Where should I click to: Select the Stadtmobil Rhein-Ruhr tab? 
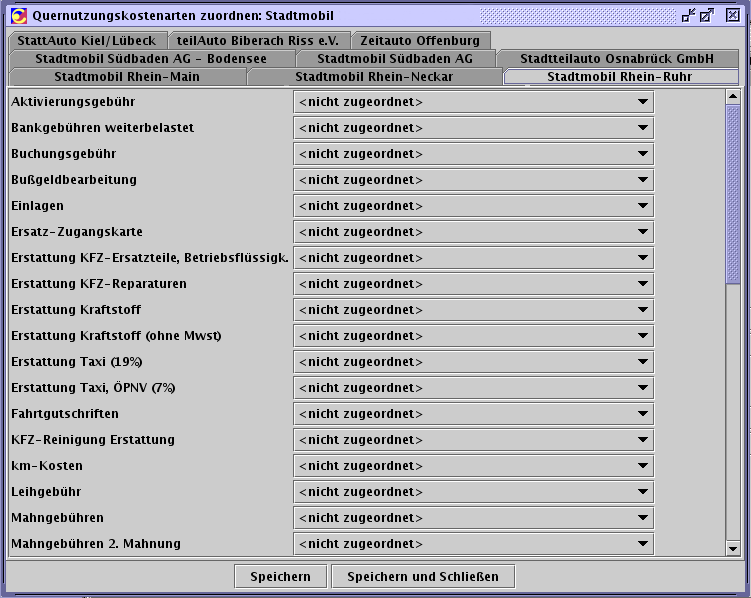tap(620, 77)
